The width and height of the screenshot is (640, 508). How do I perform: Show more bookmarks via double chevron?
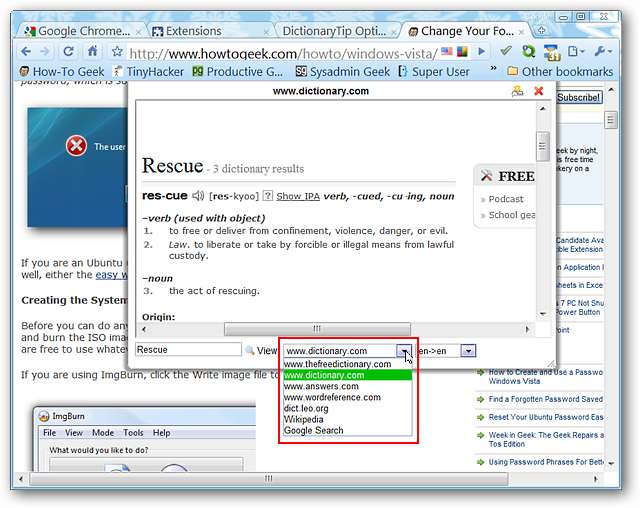pos(493,69)
